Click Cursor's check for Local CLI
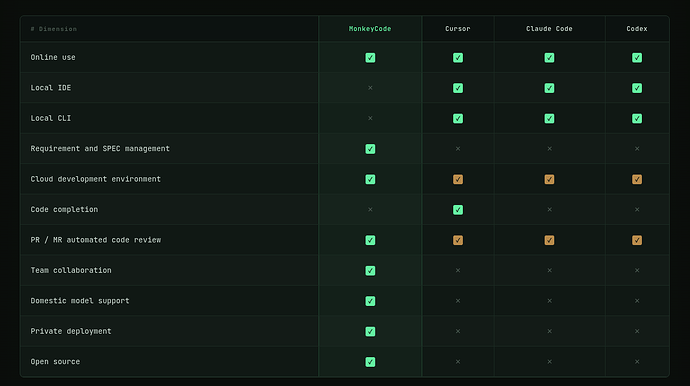This screenshot has height=386, width=690. coord(458,118)
